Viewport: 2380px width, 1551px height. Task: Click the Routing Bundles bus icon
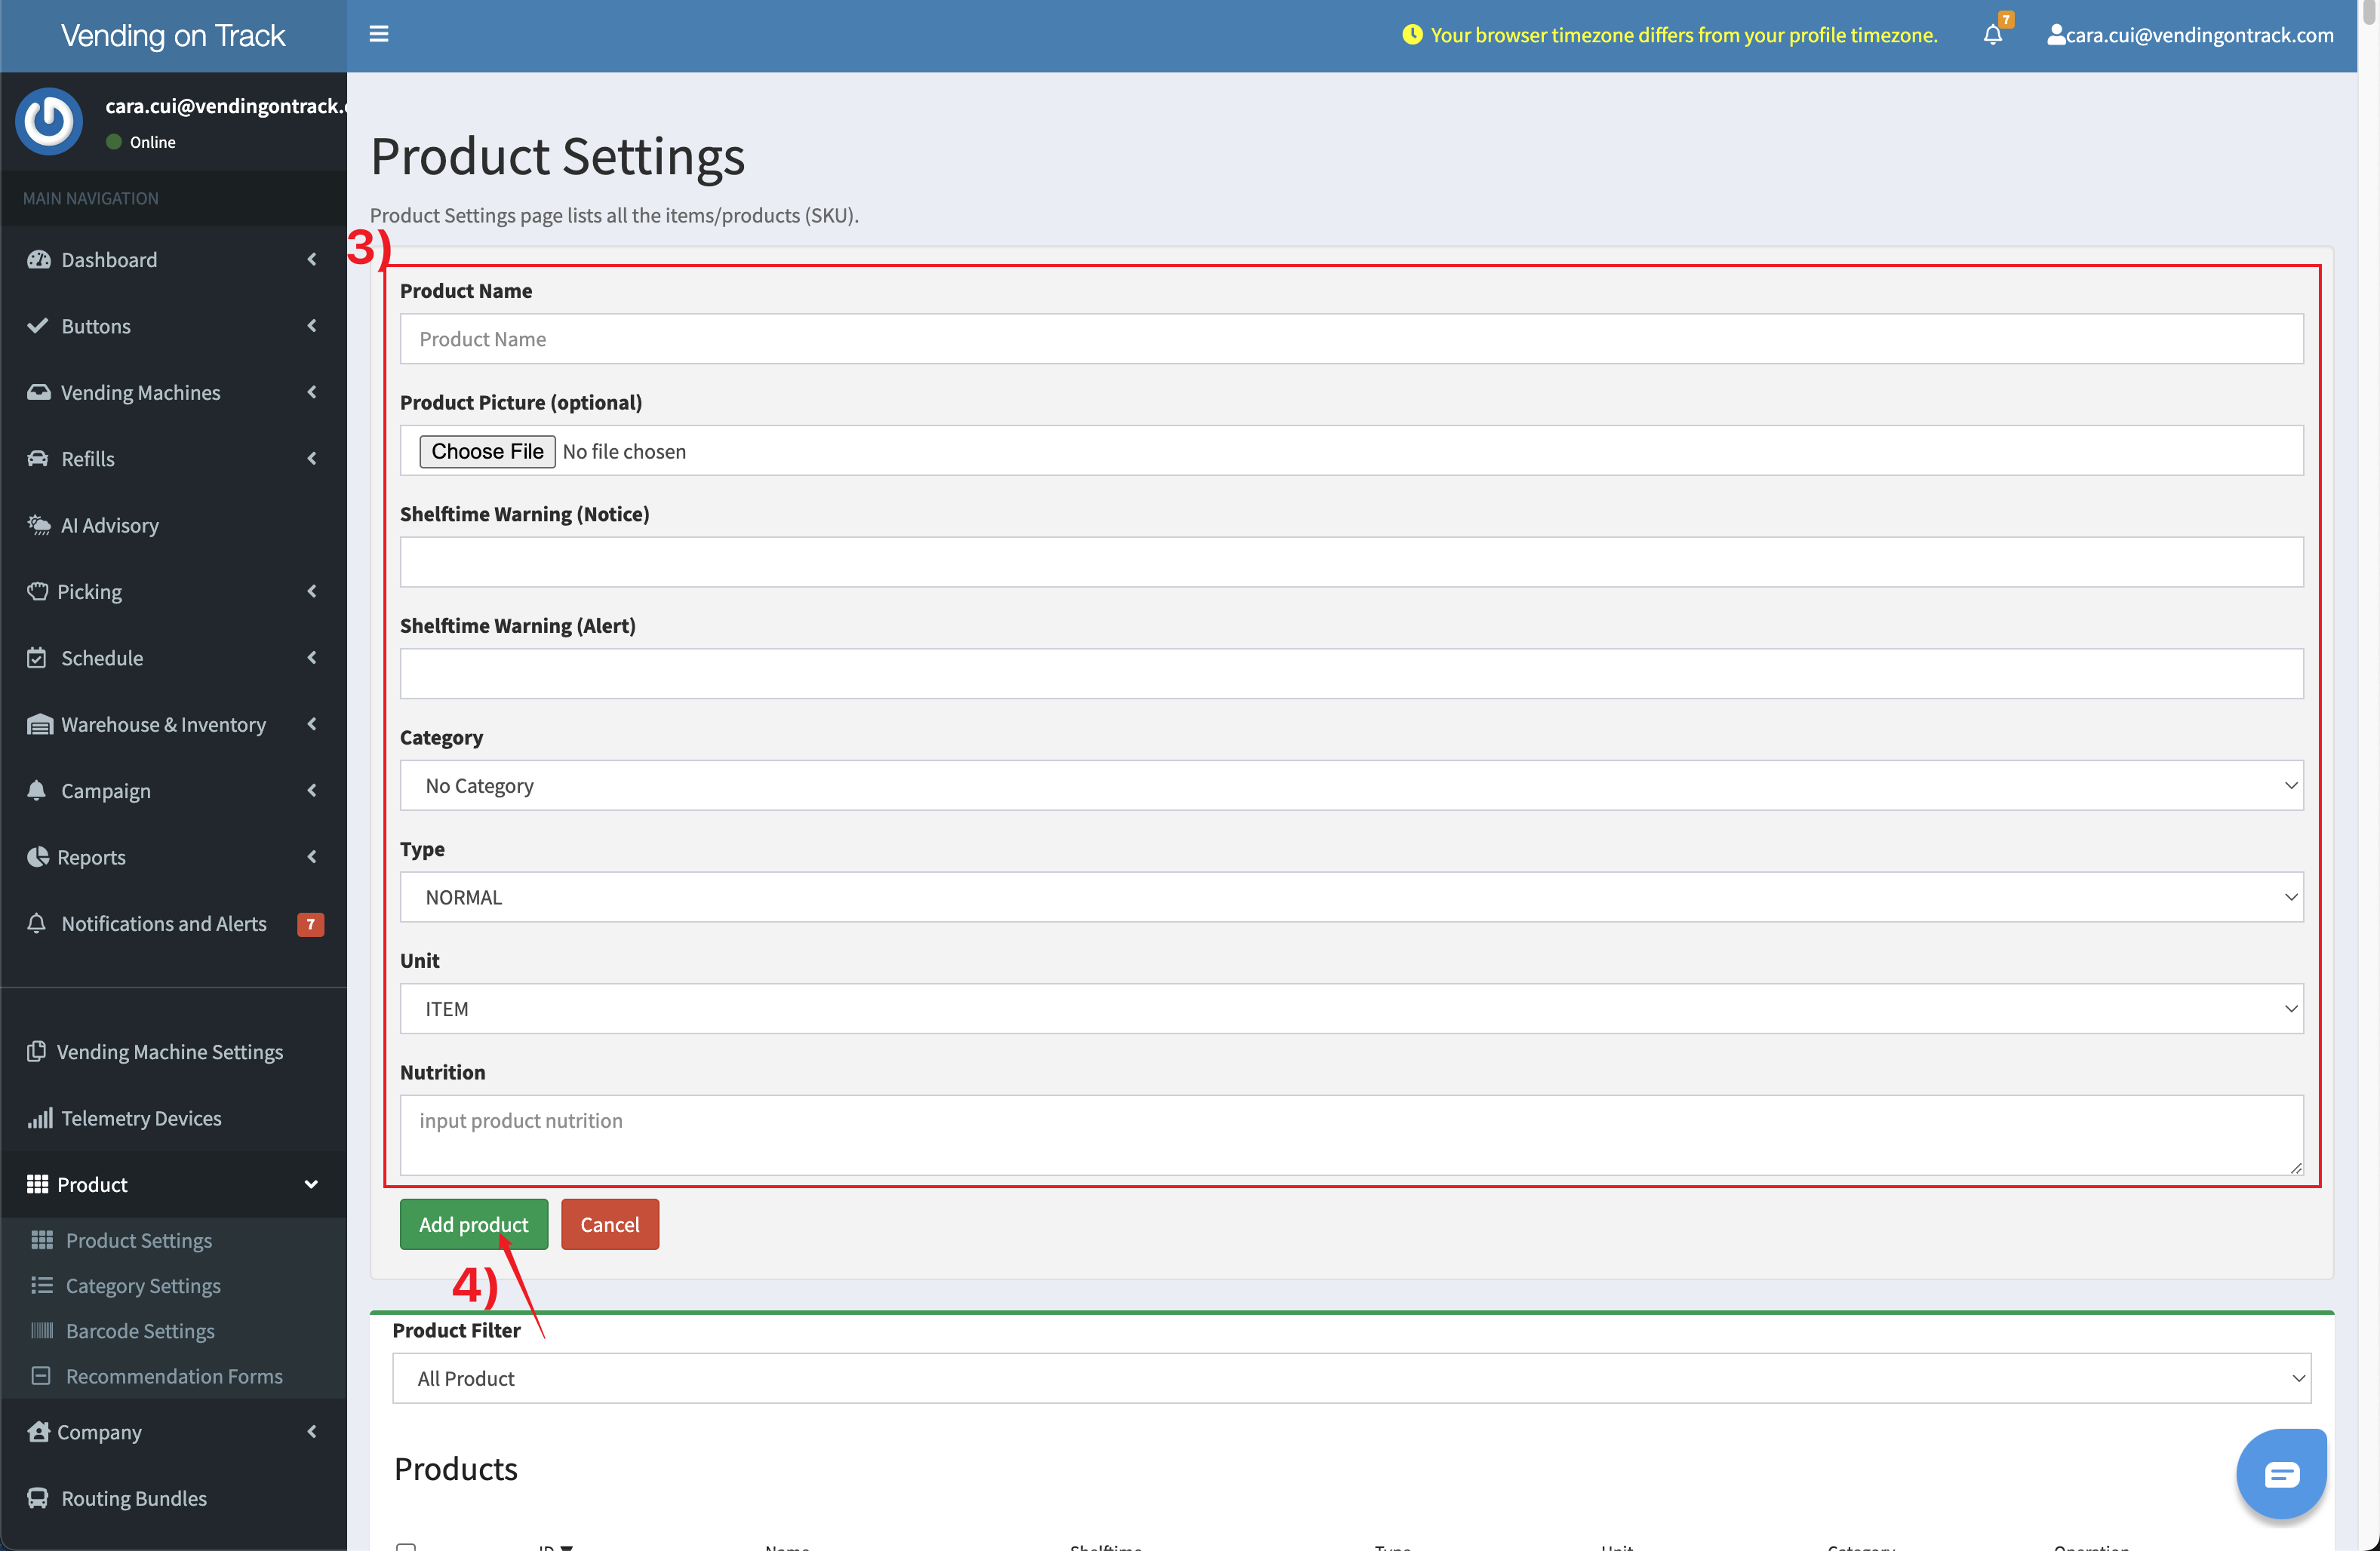pos(38,1497)
